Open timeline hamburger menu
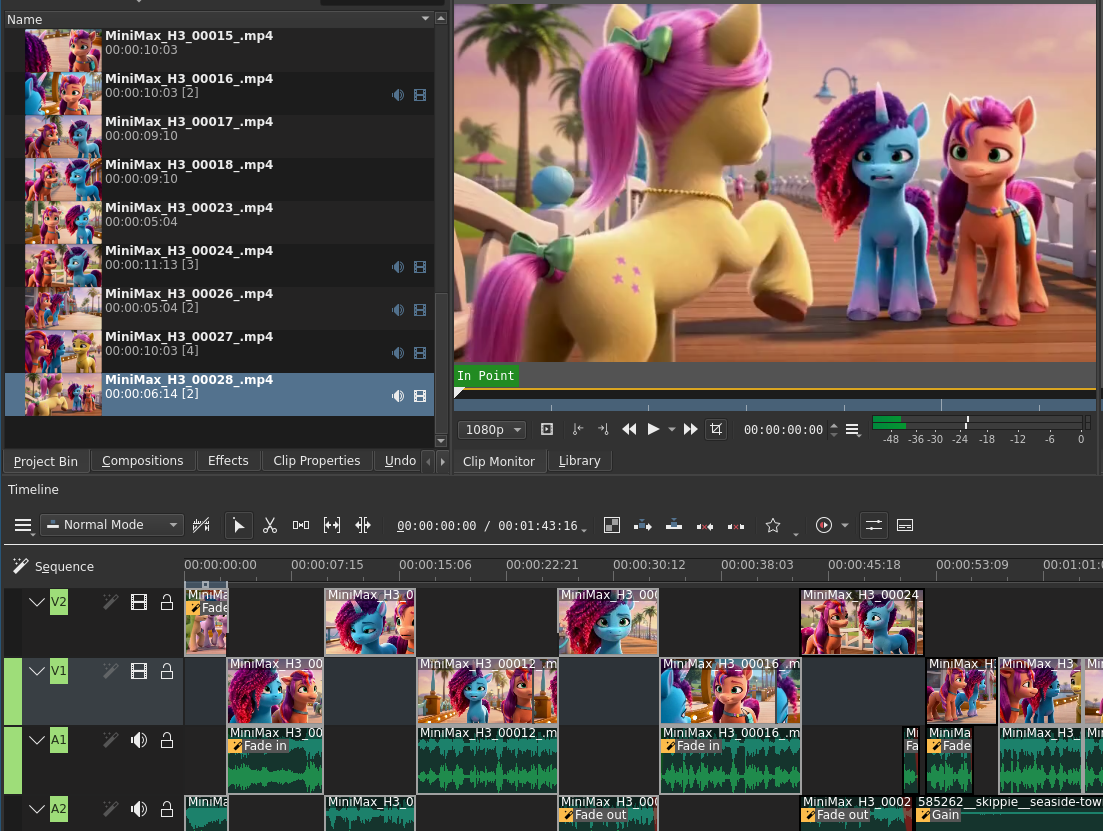Image resolution: width=1103 pixels, height=831 pixels. point(23,526)
